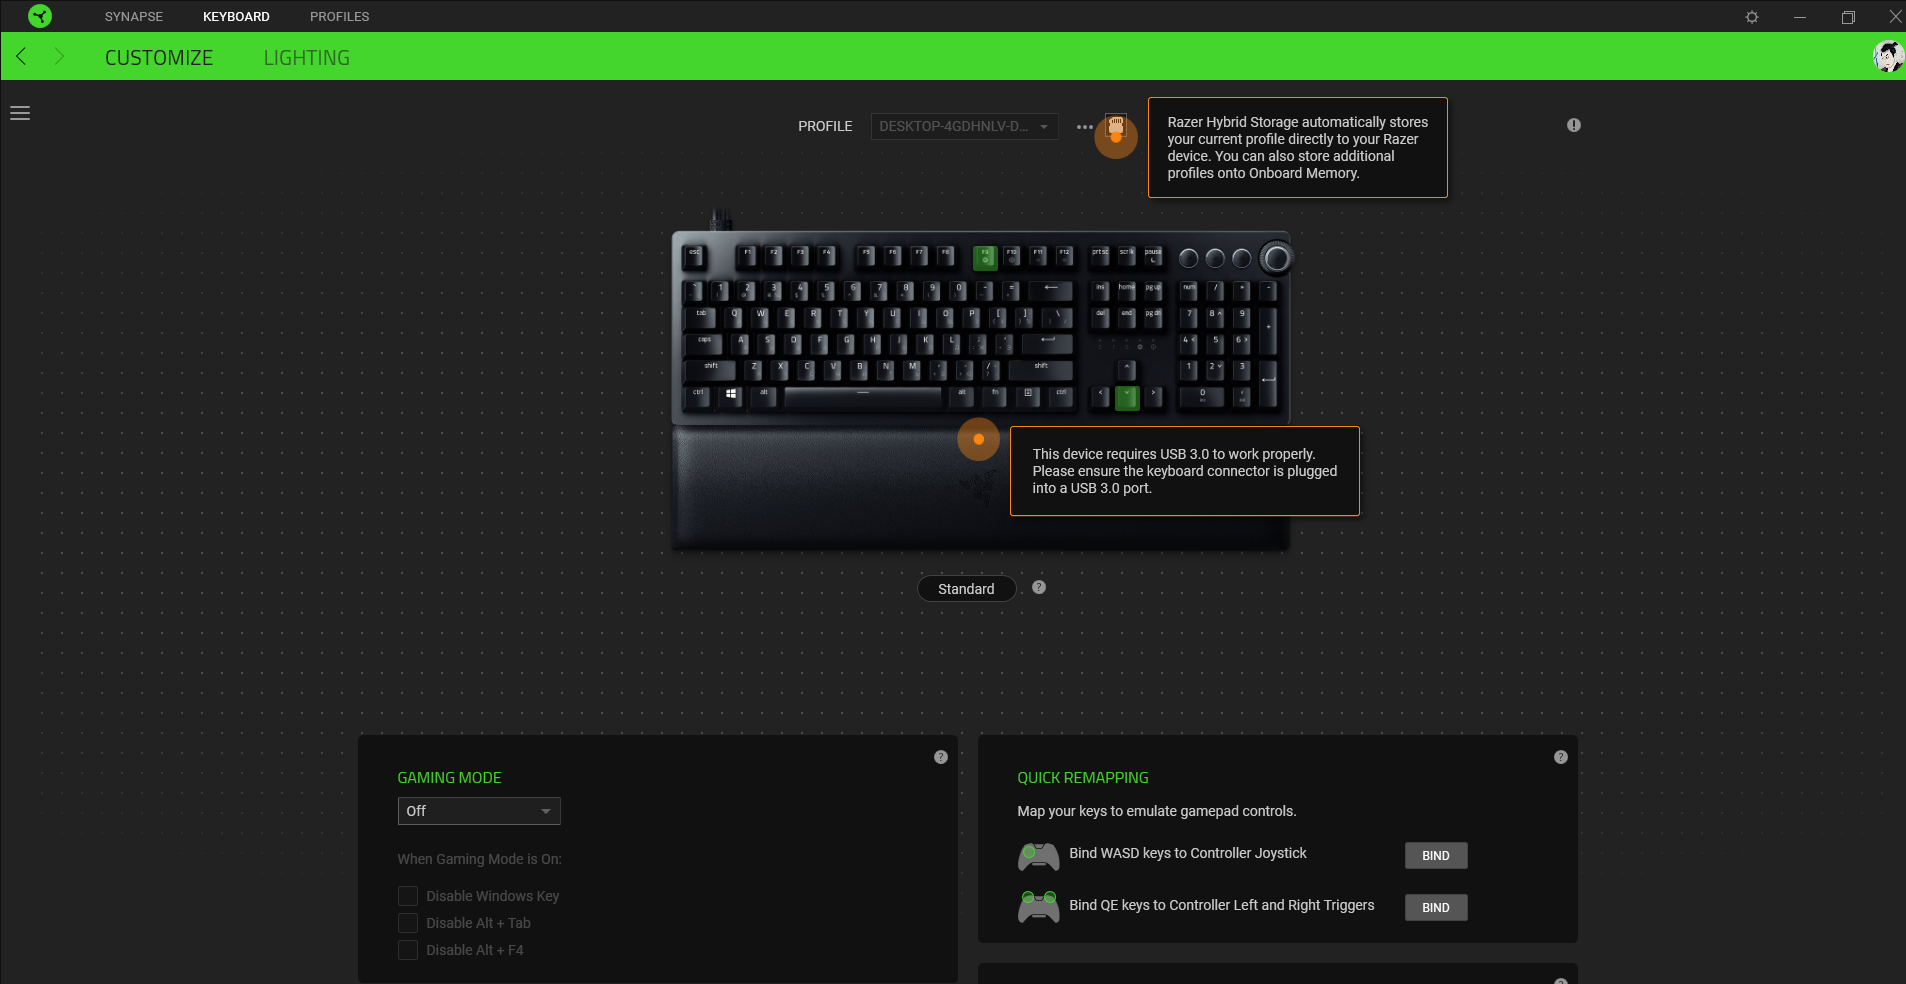Image resolution: width=1906 pixels, height=984 pixels.
Task: Check the Disable Alt + F4 option
Action: point(408,950)
